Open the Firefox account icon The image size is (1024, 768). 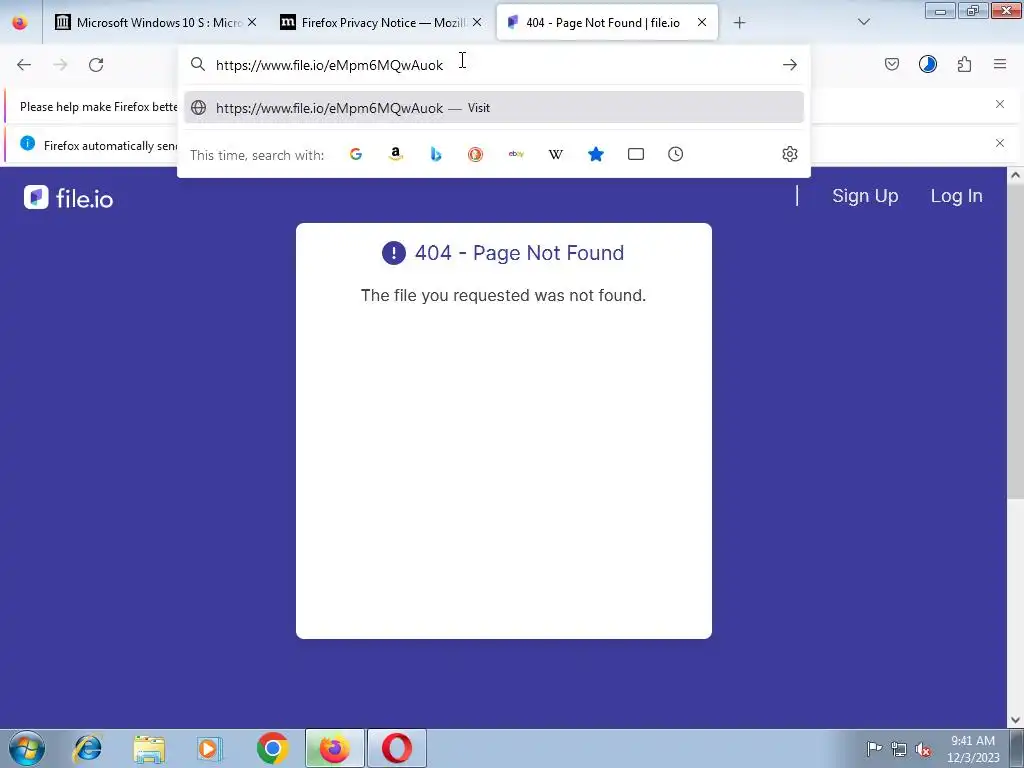click(x=927, y=64)
